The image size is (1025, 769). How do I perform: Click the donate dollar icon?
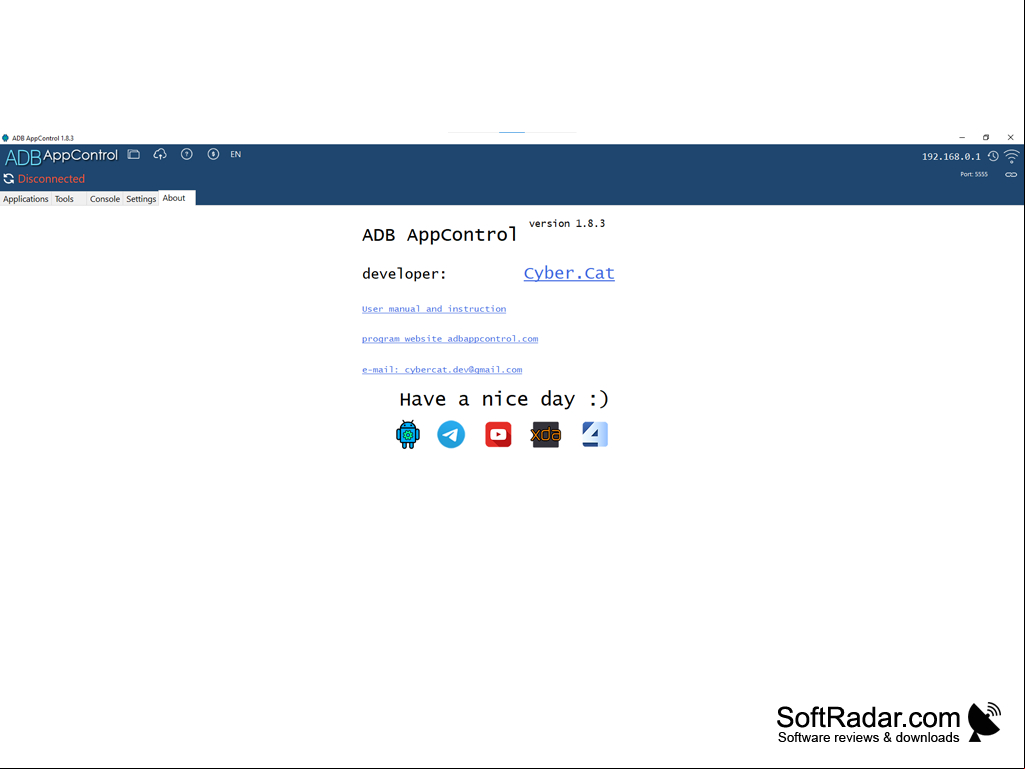click(213, 154)
